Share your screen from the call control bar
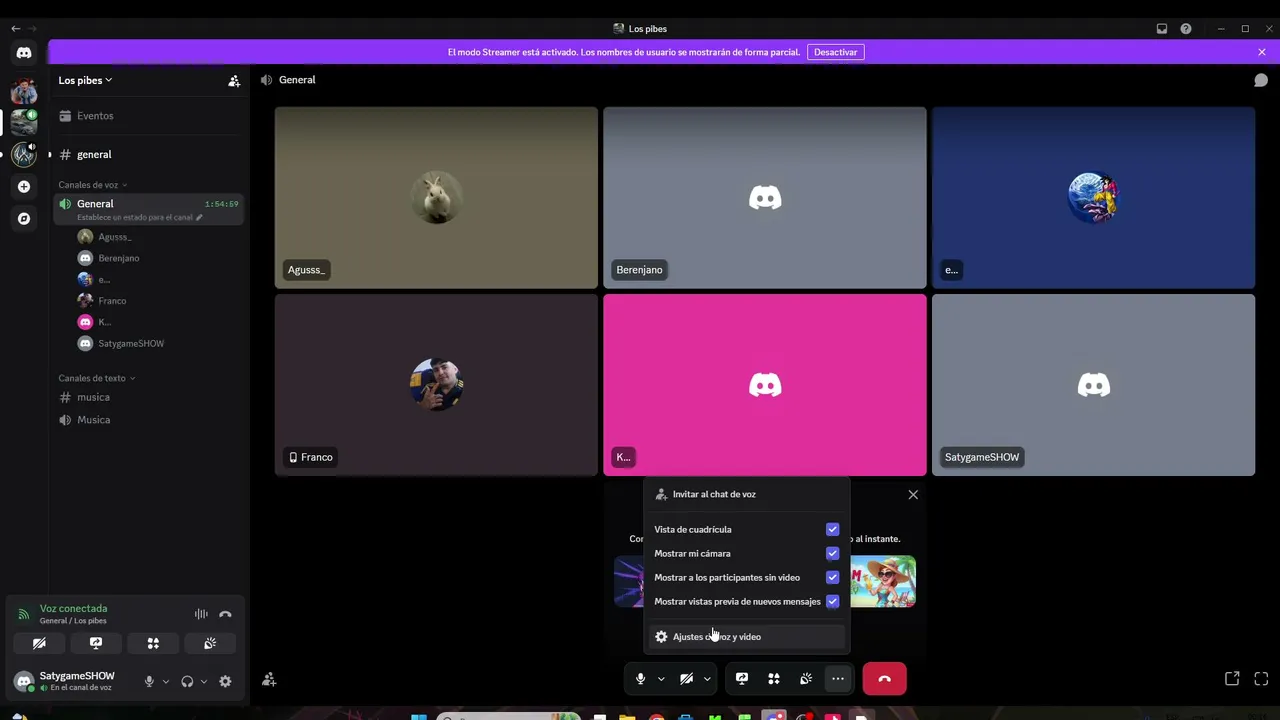Screen dimensions: 1280x720 [x=742, y=679]
